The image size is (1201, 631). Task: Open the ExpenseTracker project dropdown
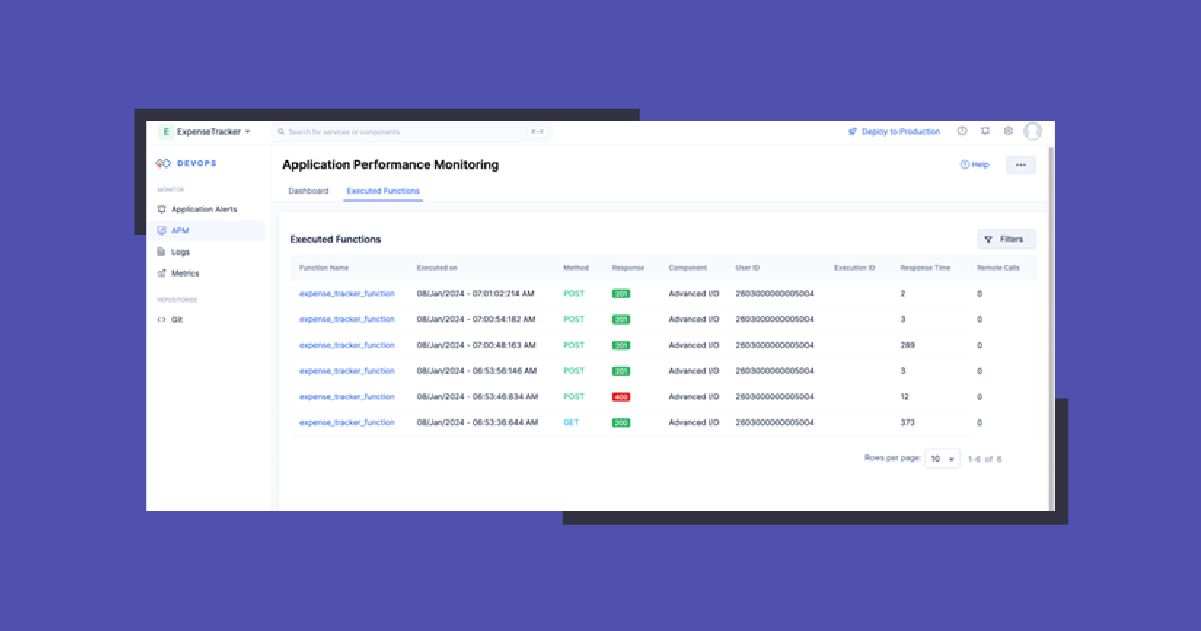pyautogui.click(x=205, y=131)
